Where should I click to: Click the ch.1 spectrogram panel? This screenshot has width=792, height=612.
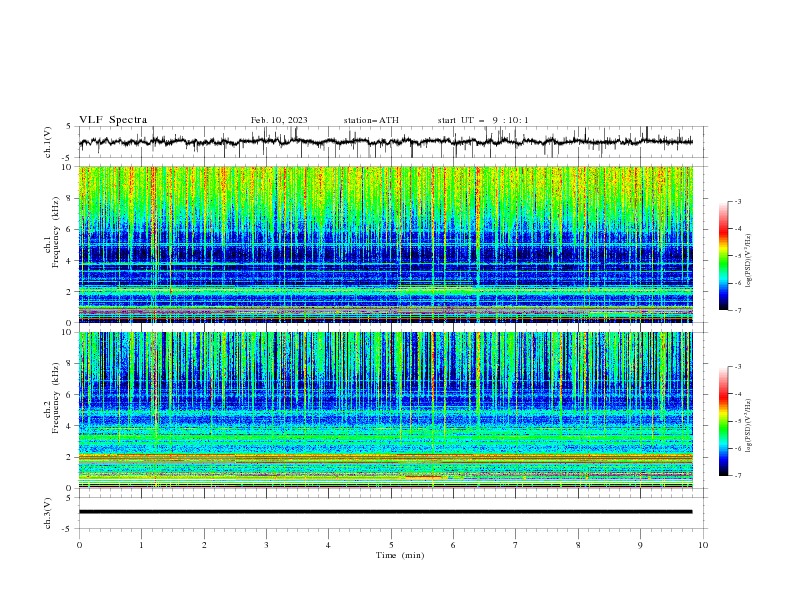(386, 244)
